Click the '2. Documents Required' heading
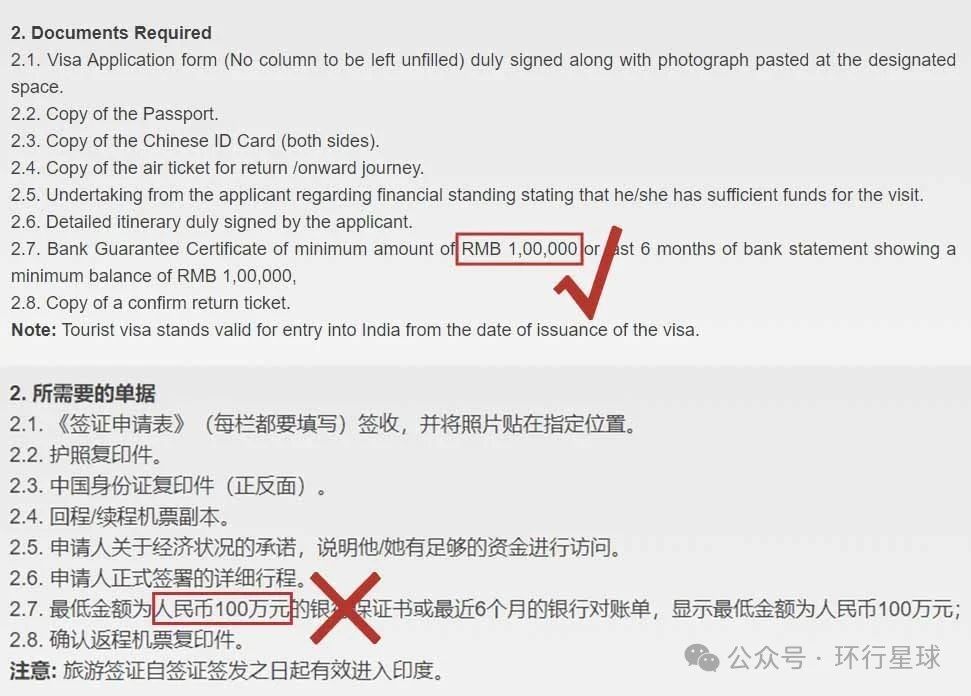The height and width of the screenshot is (696, 971). (x=111, y=33)
